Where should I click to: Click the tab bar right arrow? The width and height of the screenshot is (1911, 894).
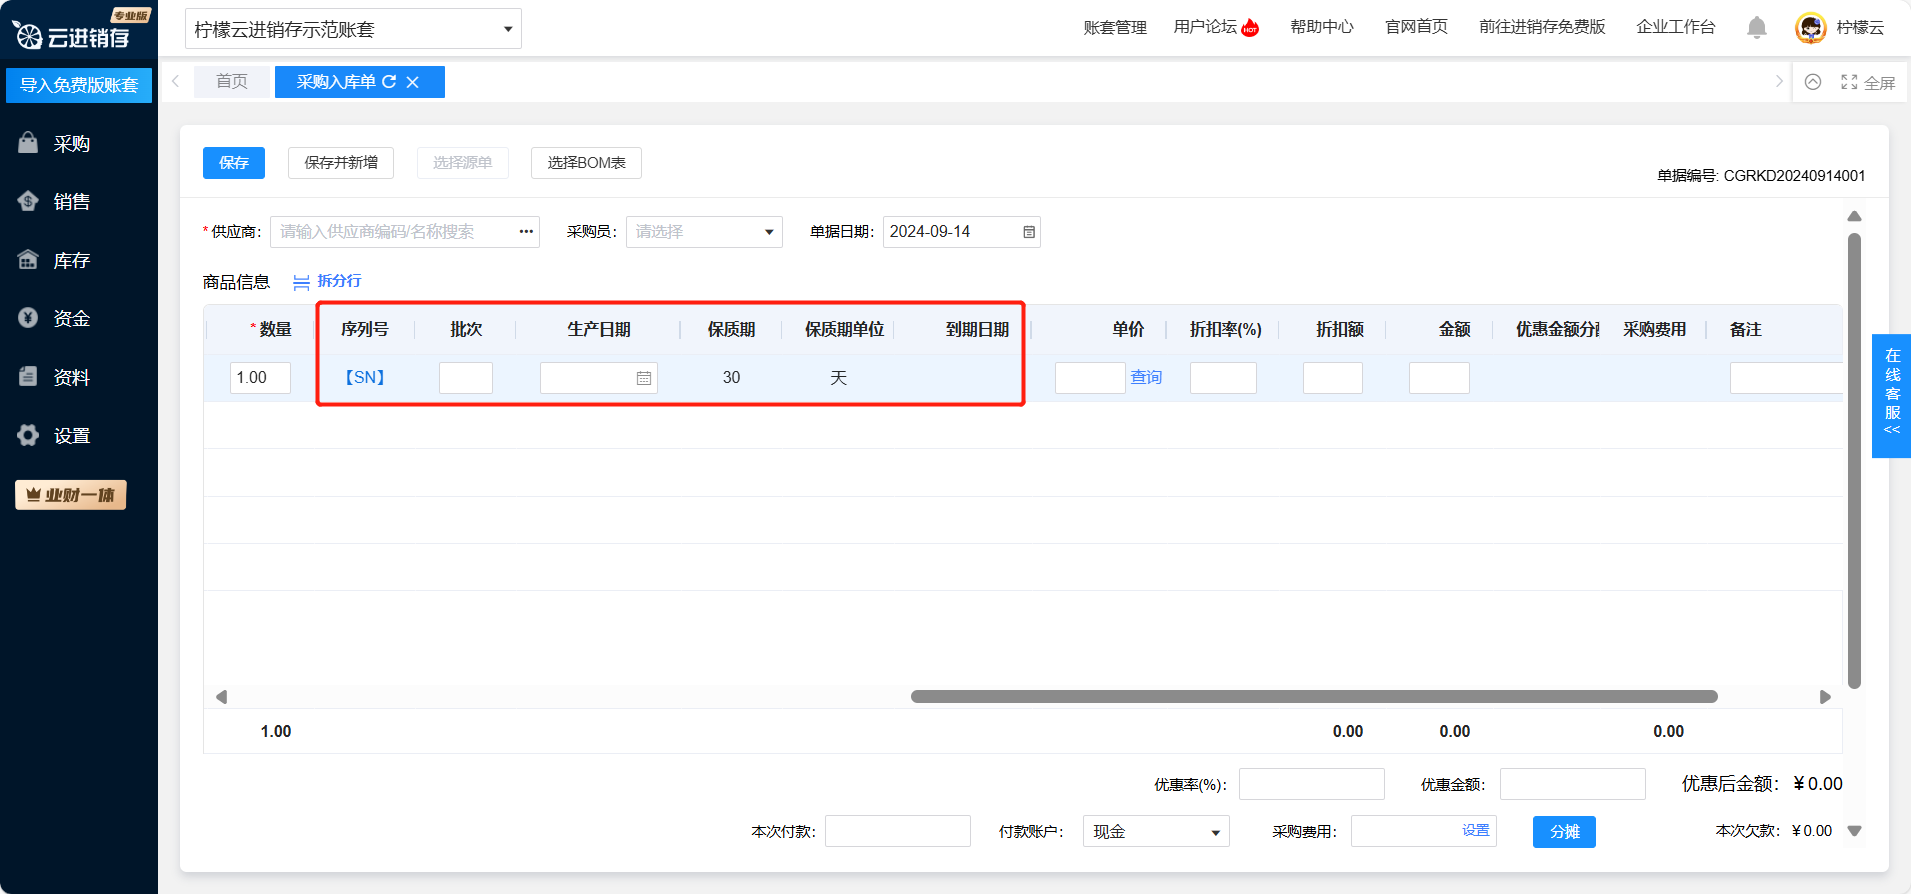coord(1779,82)
